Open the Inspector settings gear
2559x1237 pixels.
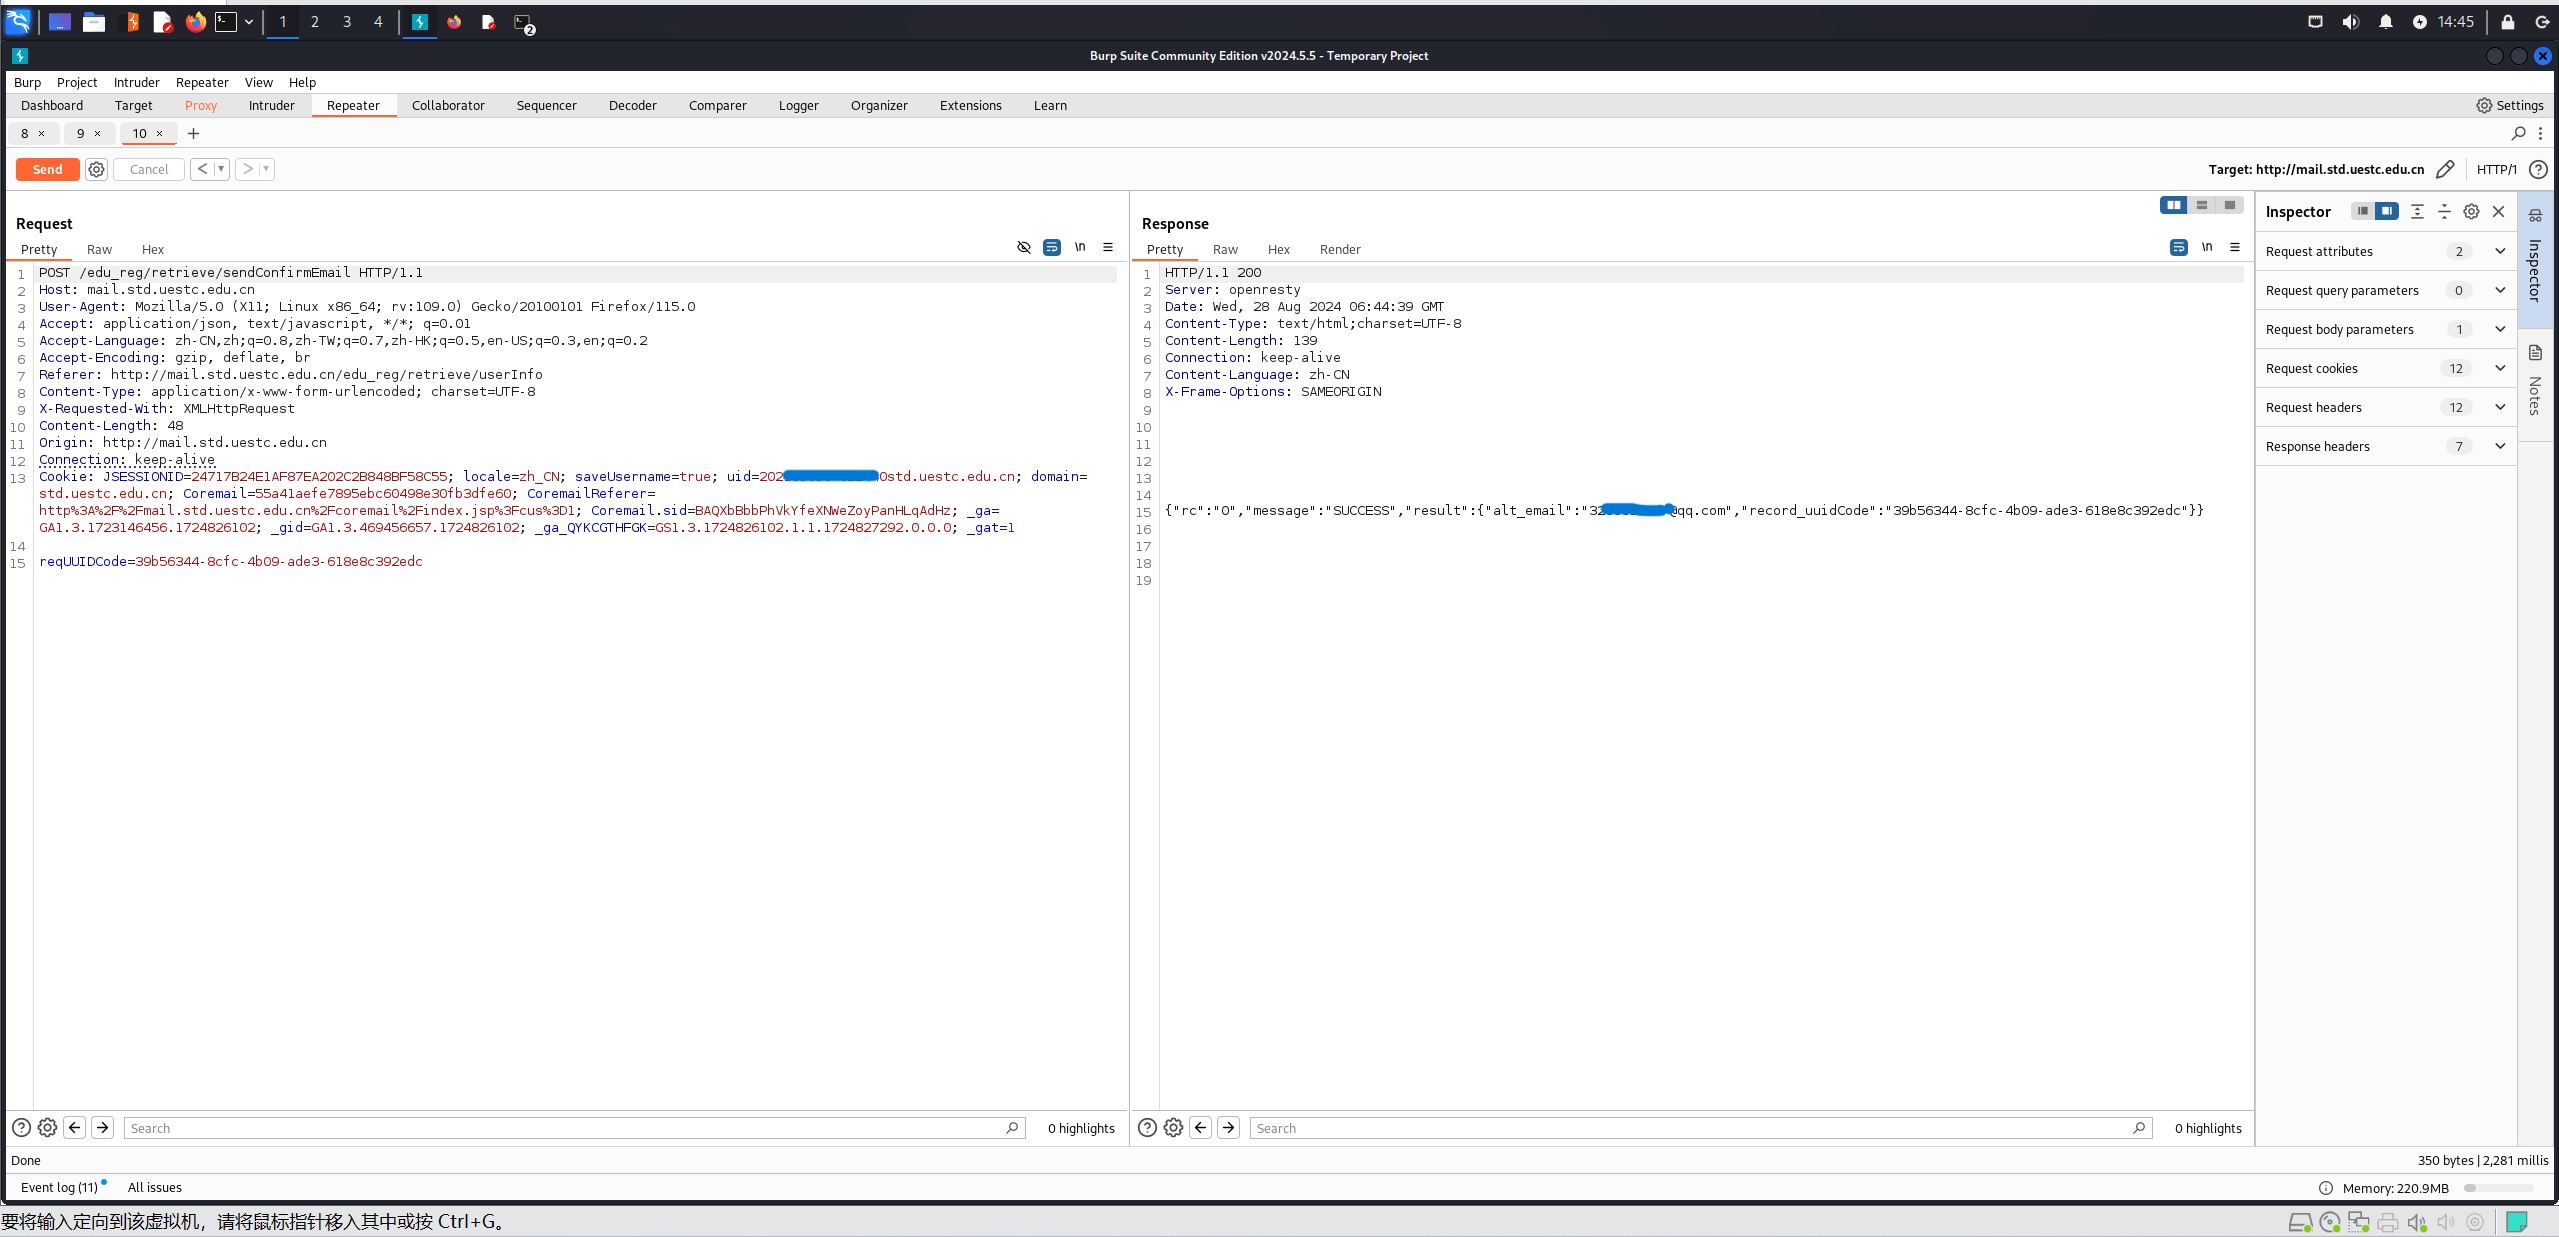pyautogui.click(x=2471, y=211)
